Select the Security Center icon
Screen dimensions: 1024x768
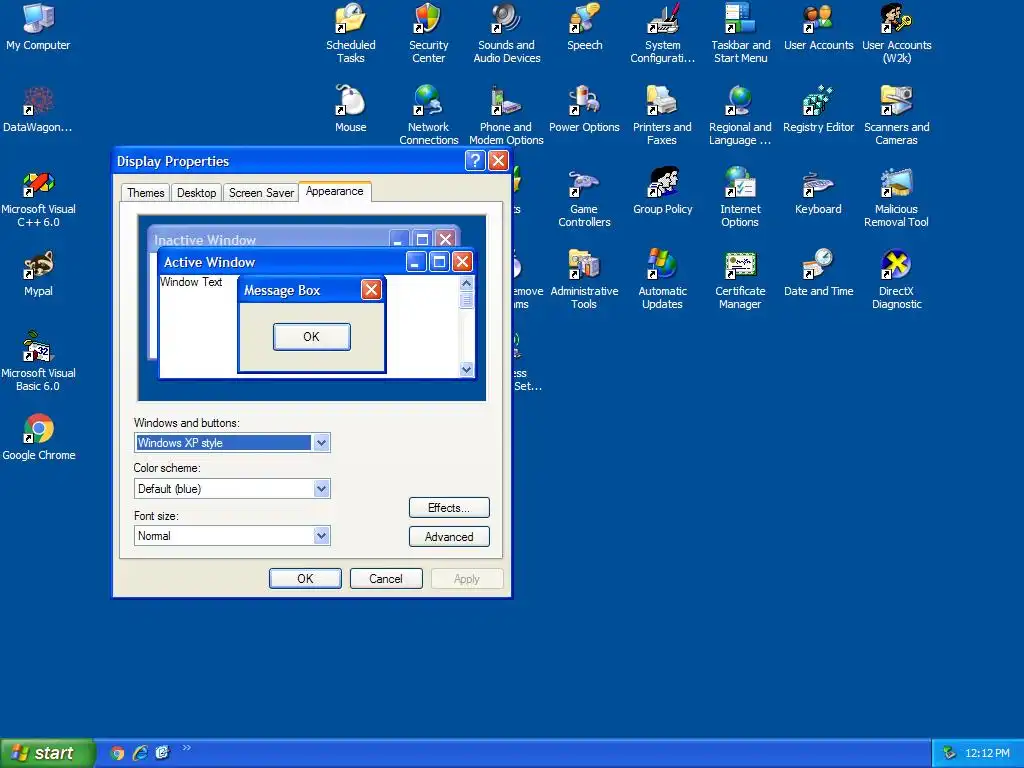(x=428, y=33)
